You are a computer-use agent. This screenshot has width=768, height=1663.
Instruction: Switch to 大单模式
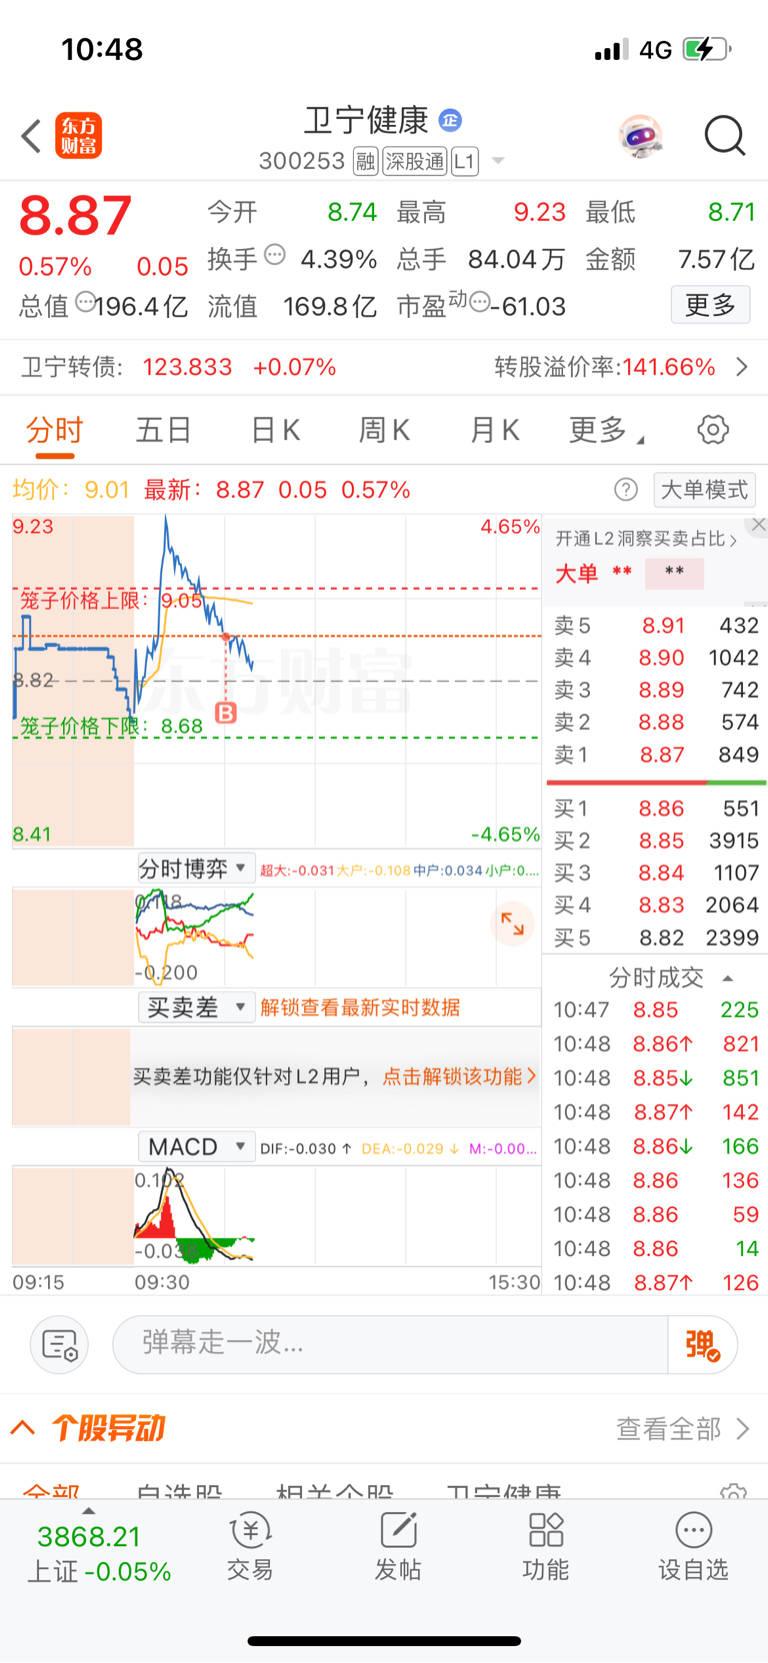coord(704,489)
